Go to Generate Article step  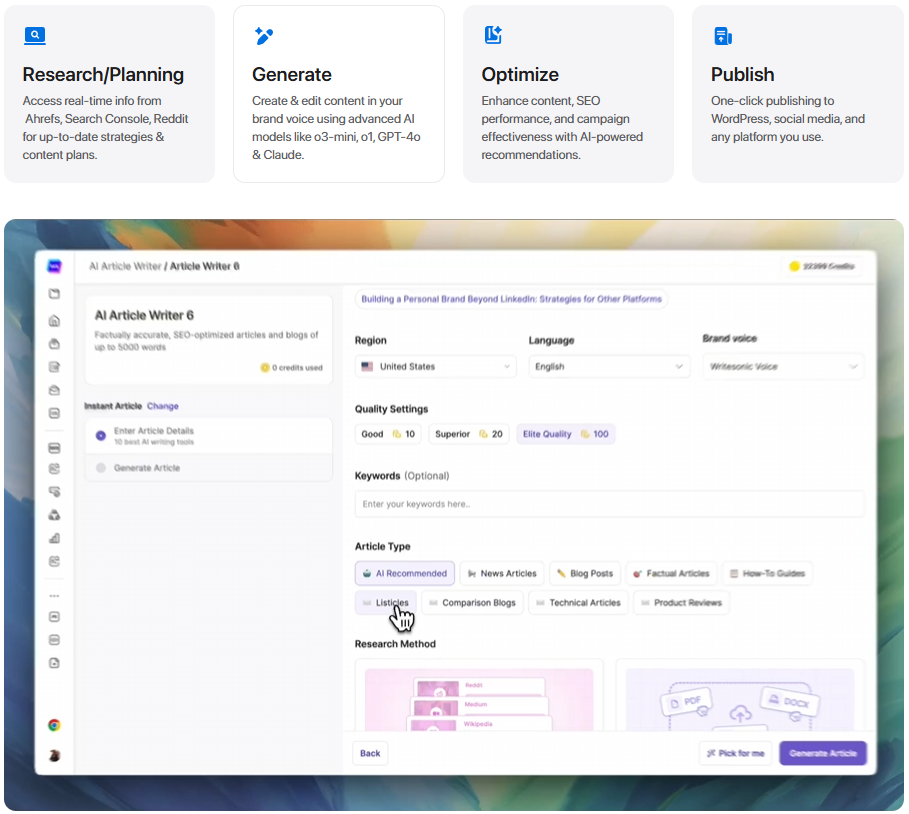tap(209, 468)
